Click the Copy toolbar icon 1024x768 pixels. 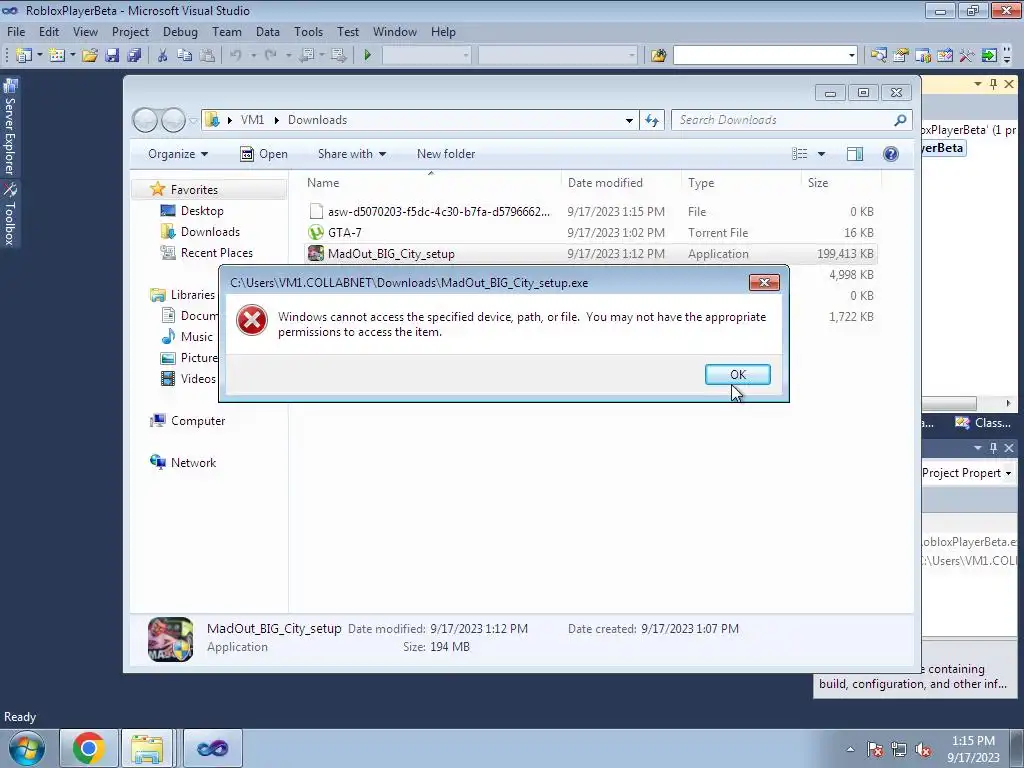(x=184, y=56)
